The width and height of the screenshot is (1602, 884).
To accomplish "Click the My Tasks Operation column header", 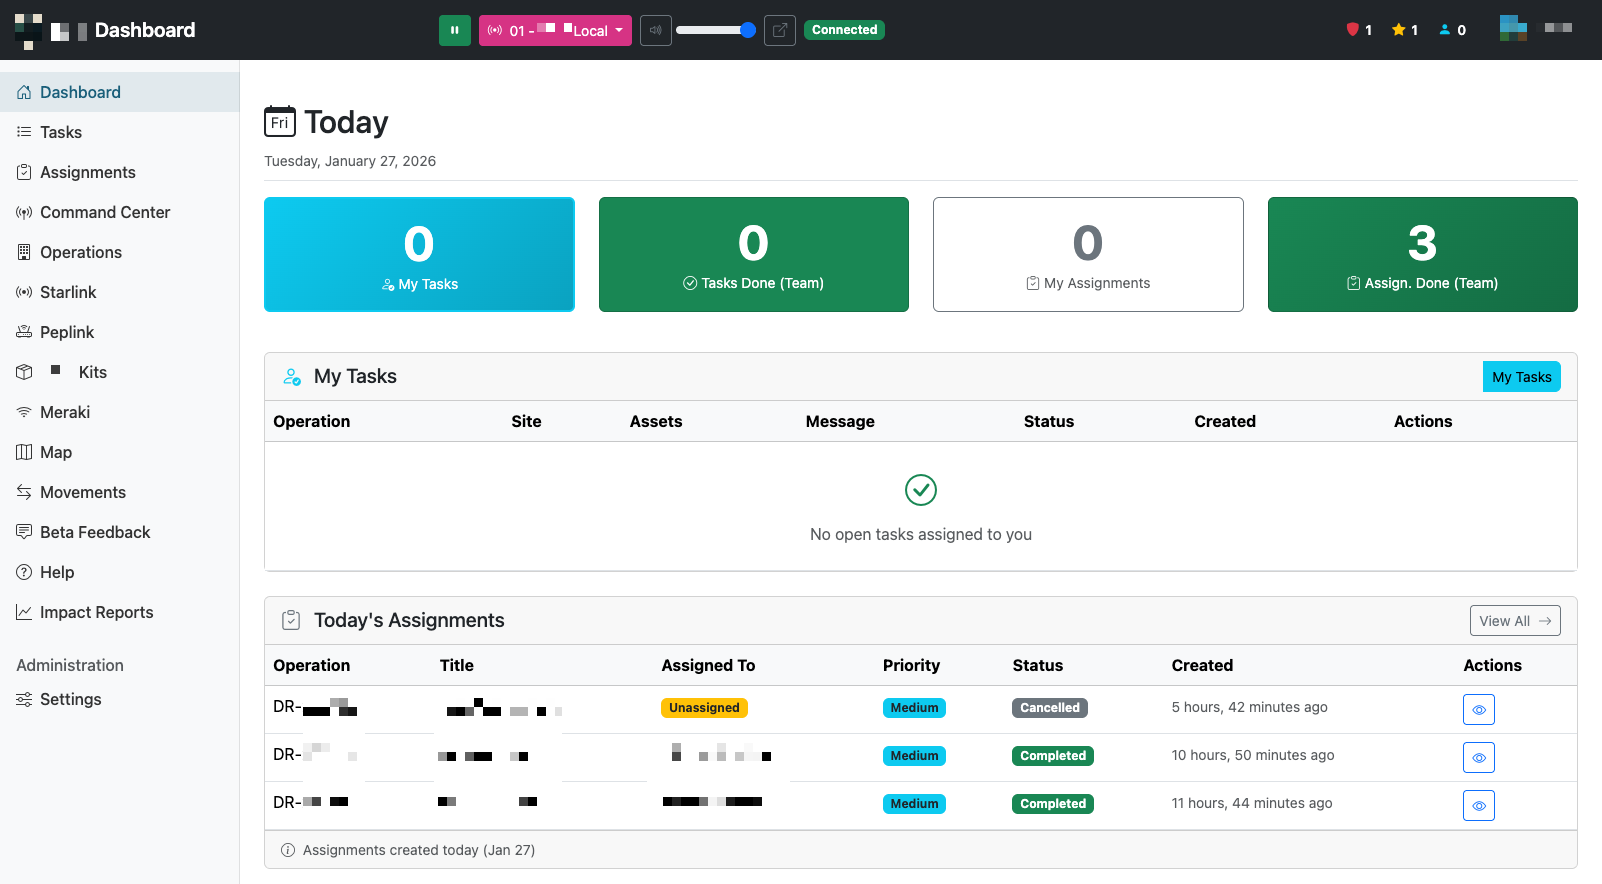I will (312, 422).
